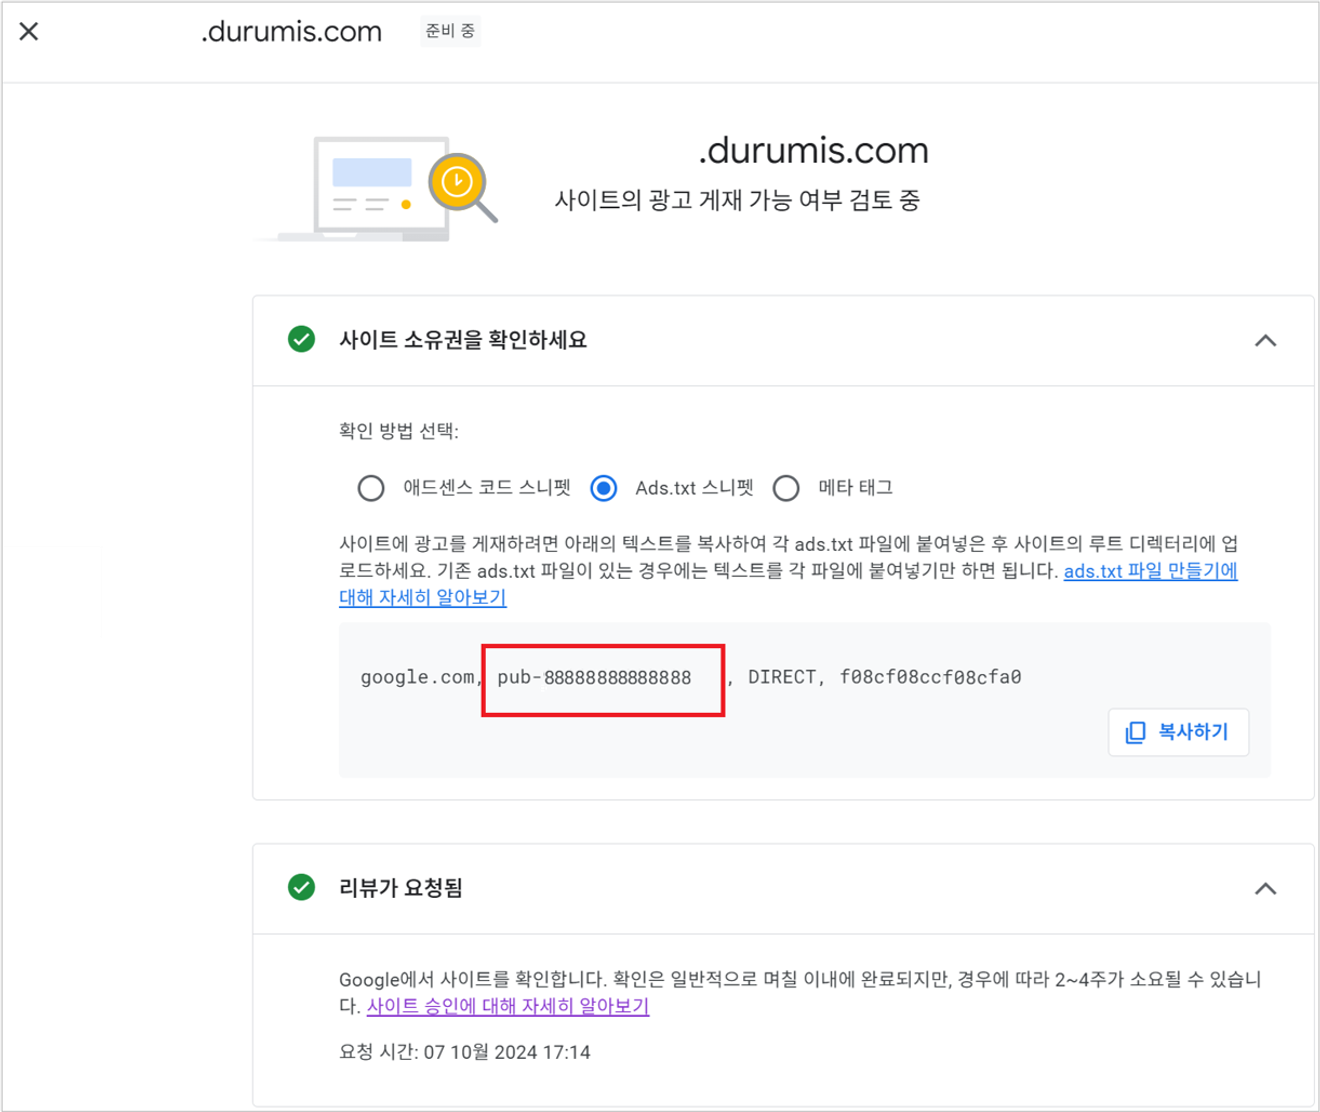This screenshot has width=1320, height=1112.
Task: Collapse the 리뷰가 요청됨 section
Action: click(x=1265, y=888)
